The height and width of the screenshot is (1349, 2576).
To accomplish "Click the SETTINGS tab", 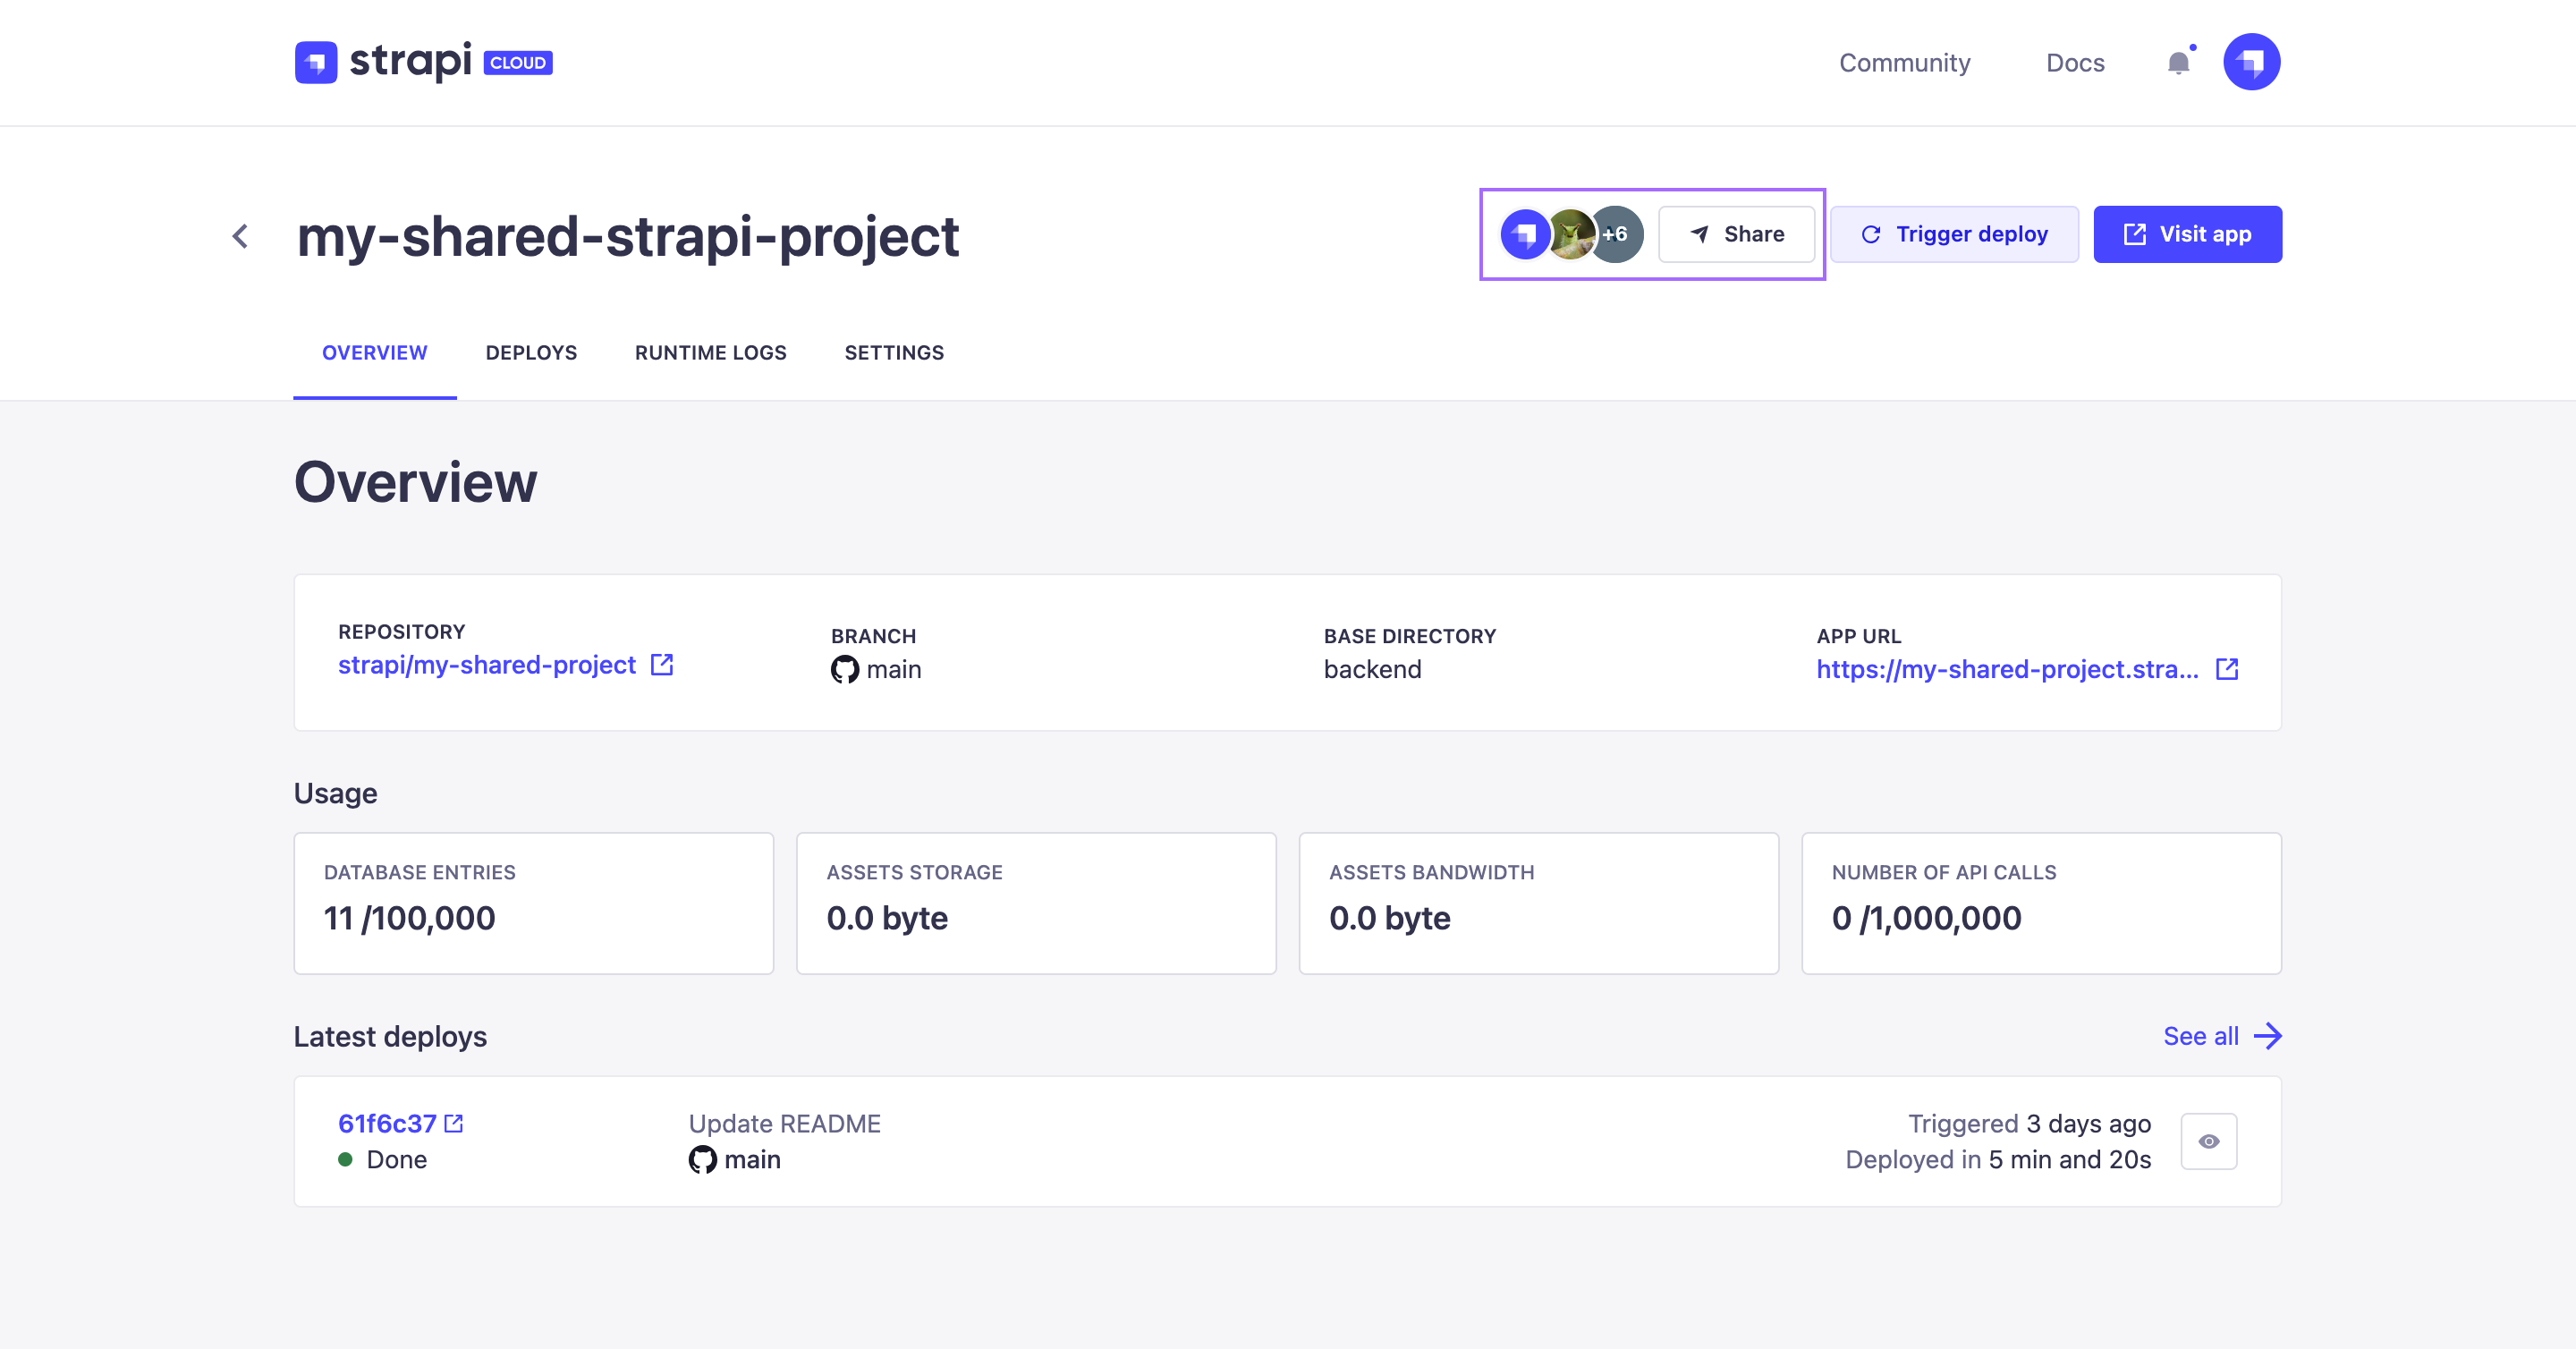I will [893, 352].
